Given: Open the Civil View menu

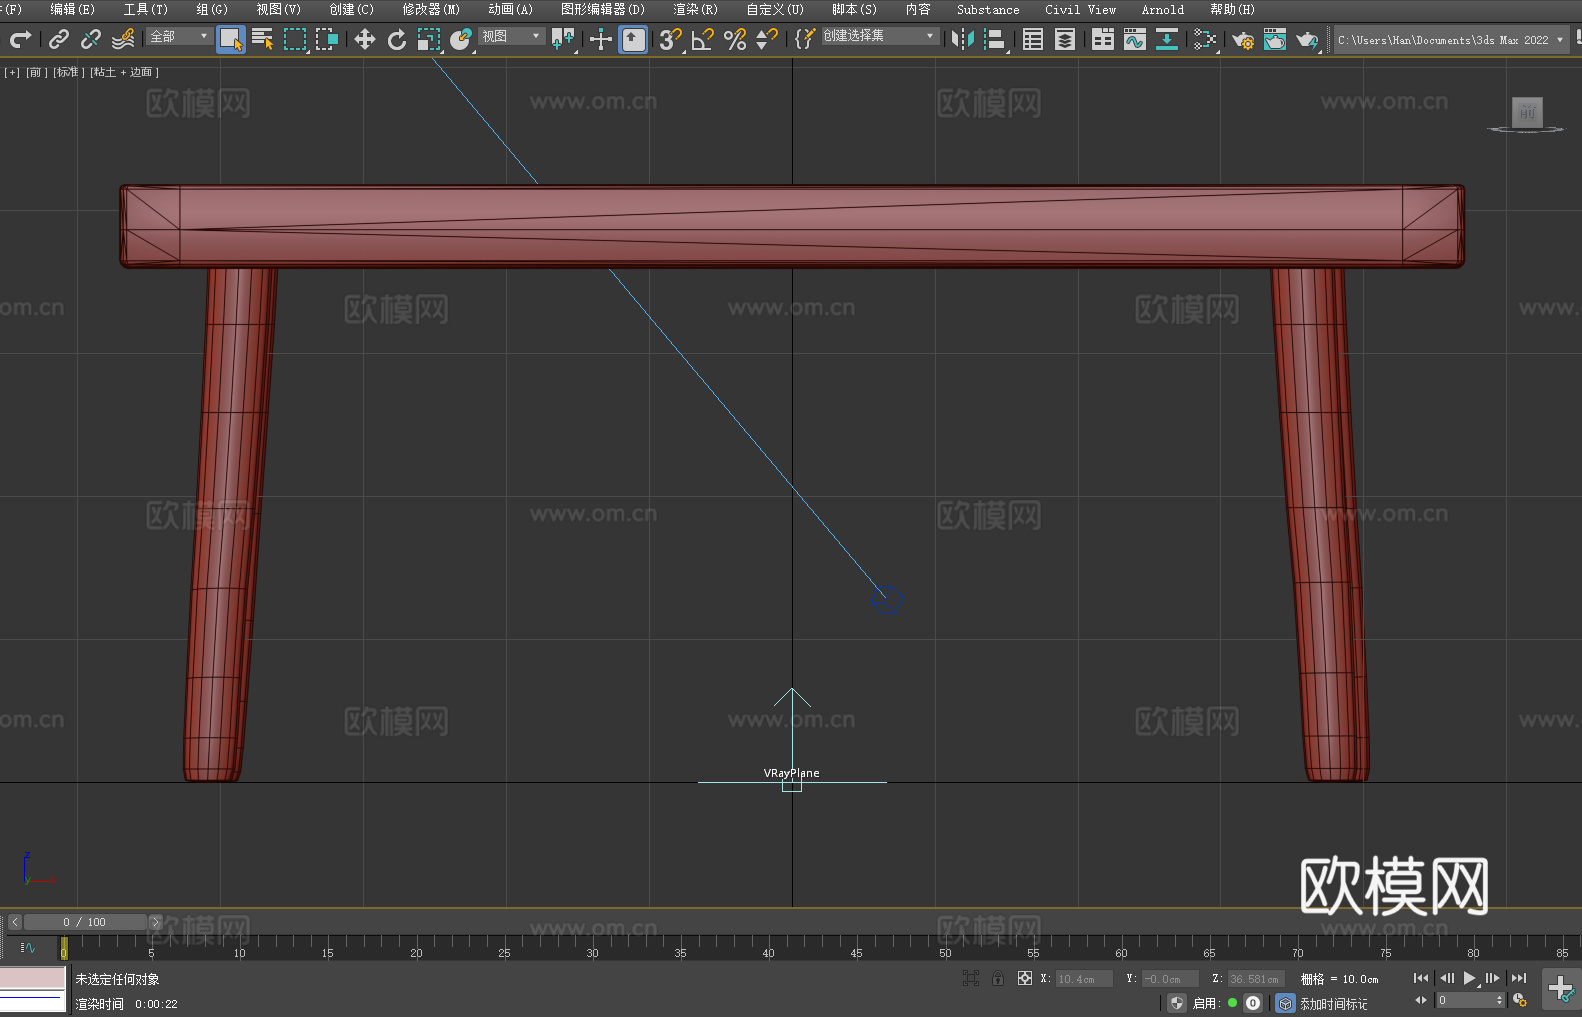Looking at the screenshot, I should pos(1080,9).
